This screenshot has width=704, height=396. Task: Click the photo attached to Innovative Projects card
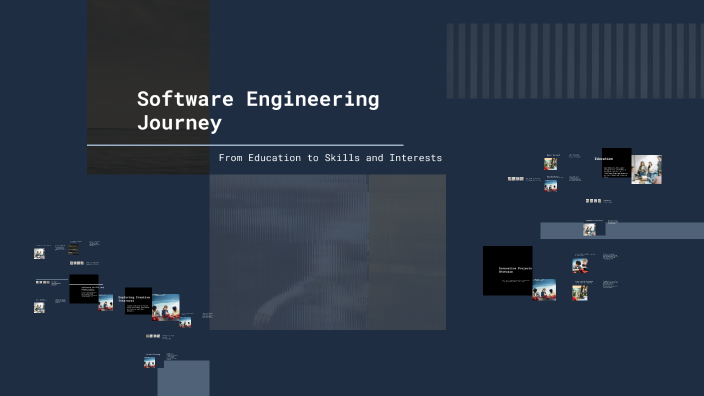coord(544,290)
